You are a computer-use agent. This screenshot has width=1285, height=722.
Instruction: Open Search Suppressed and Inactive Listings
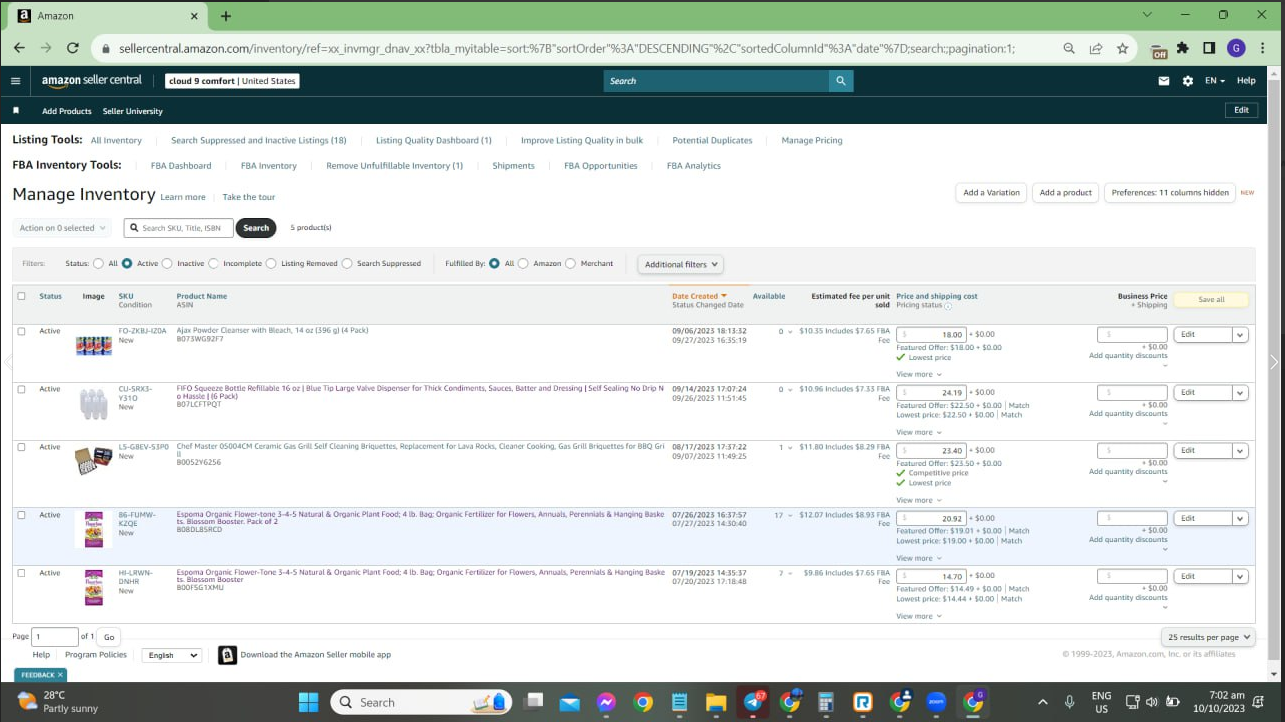(259, 140)
